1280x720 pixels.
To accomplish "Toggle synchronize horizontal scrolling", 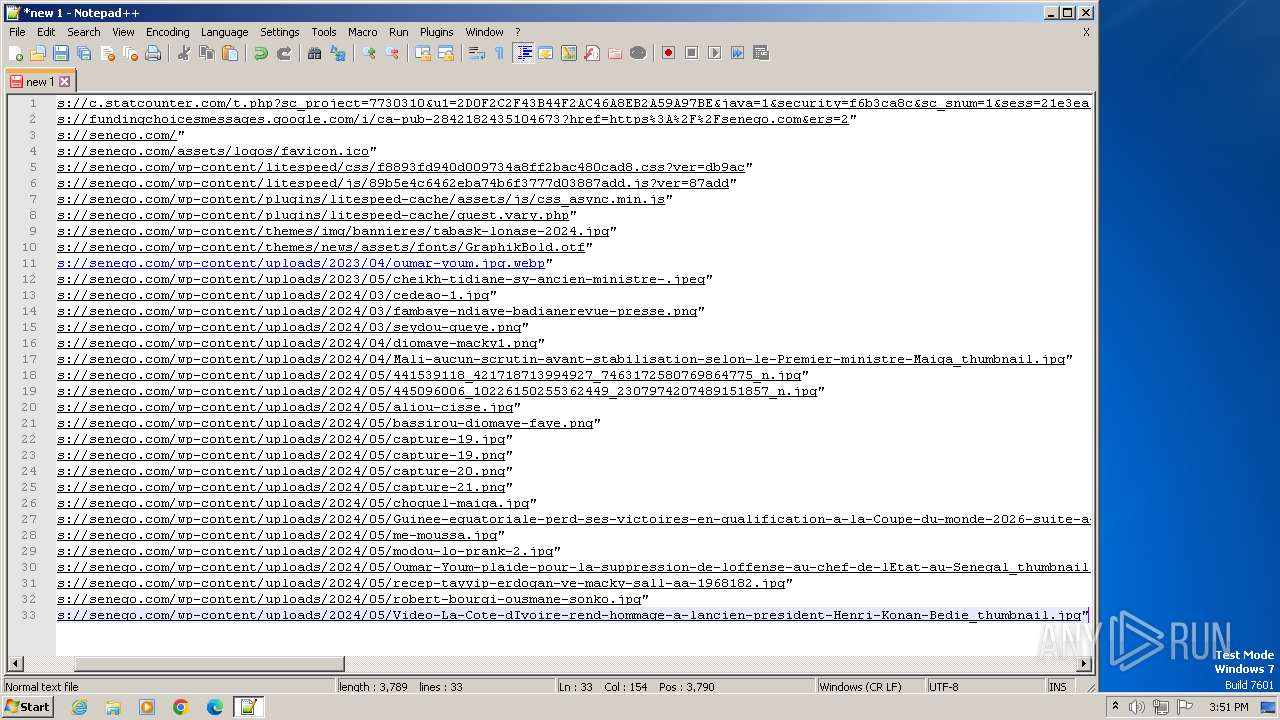I will pos(446,53).
